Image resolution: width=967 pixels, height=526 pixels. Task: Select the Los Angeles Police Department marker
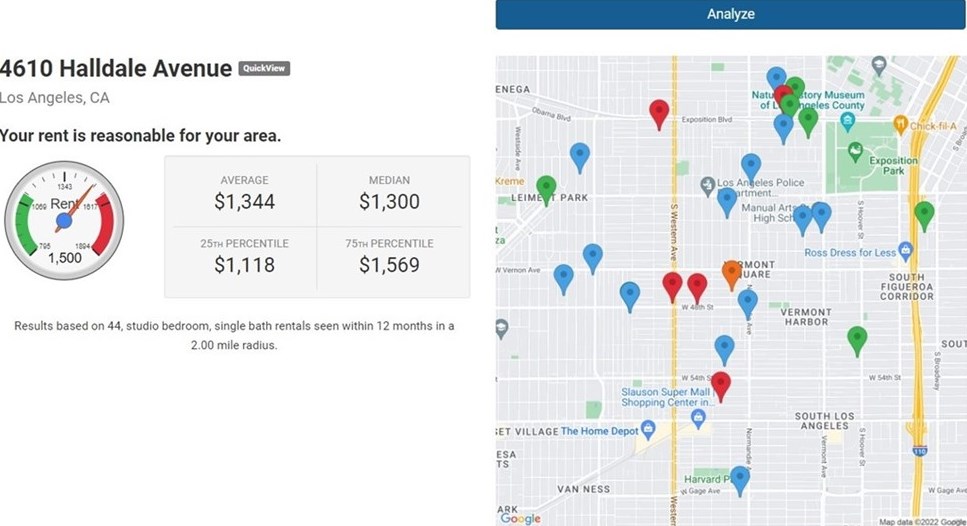pos(708,184)
